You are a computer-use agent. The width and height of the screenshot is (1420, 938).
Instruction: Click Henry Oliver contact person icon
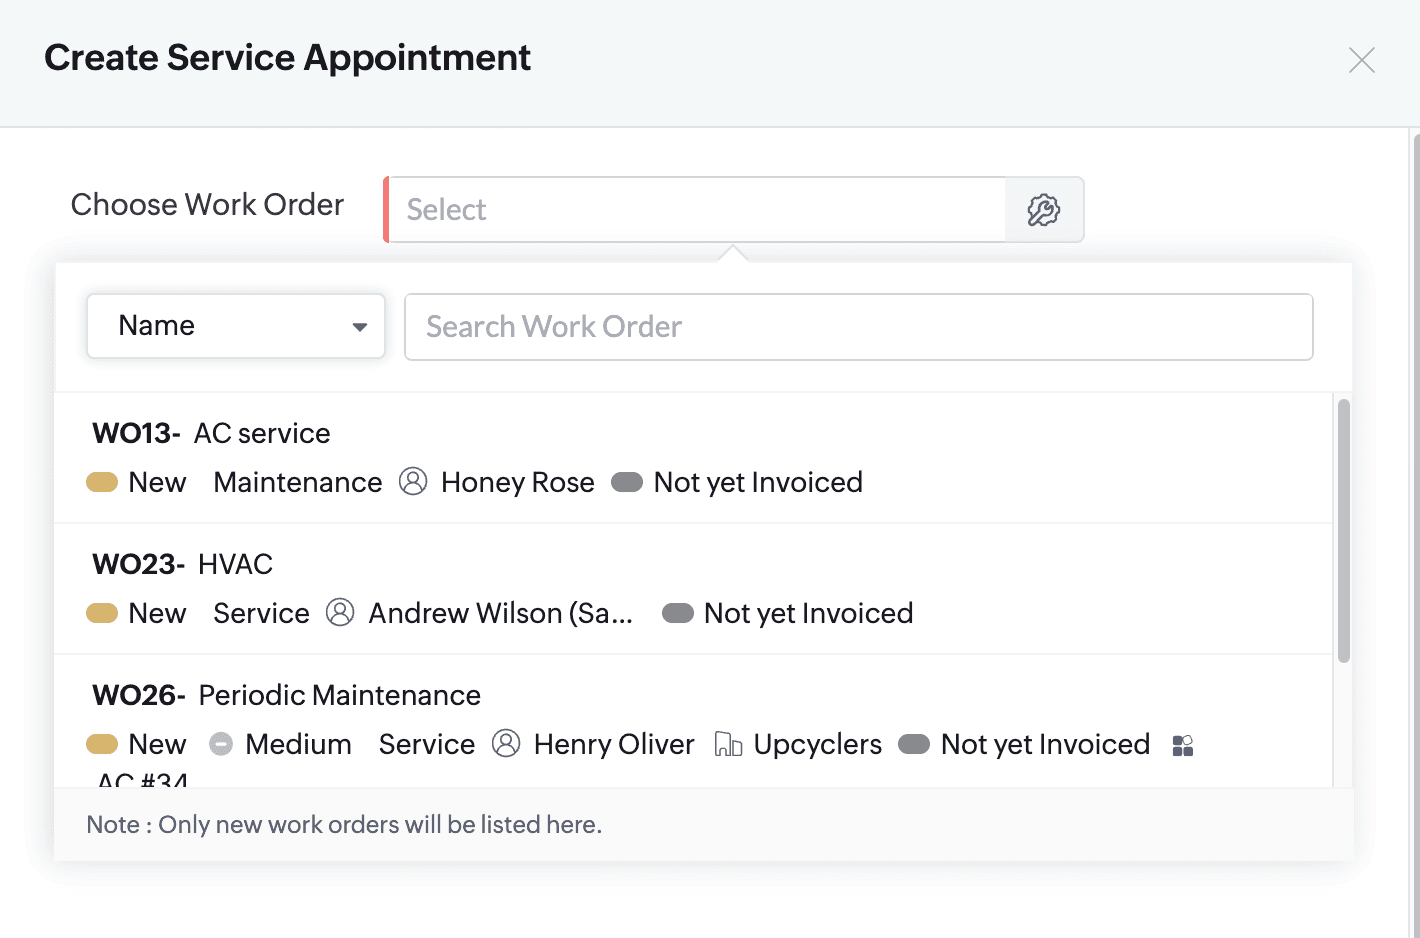(506, 744)
